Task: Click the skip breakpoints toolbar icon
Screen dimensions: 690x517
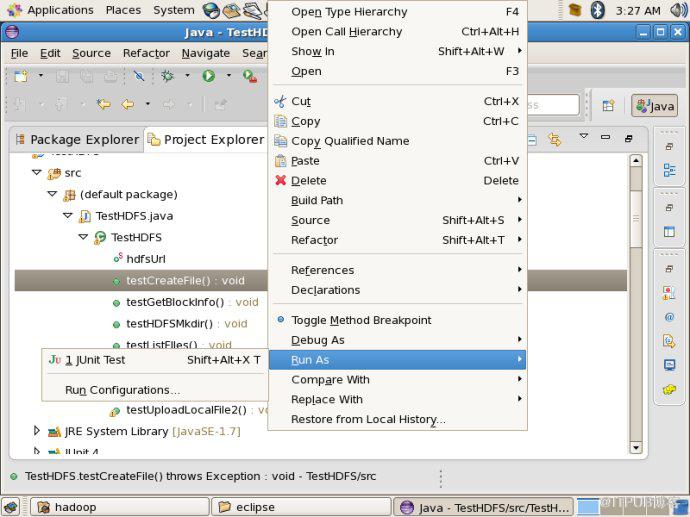Action: coord(139,76)
